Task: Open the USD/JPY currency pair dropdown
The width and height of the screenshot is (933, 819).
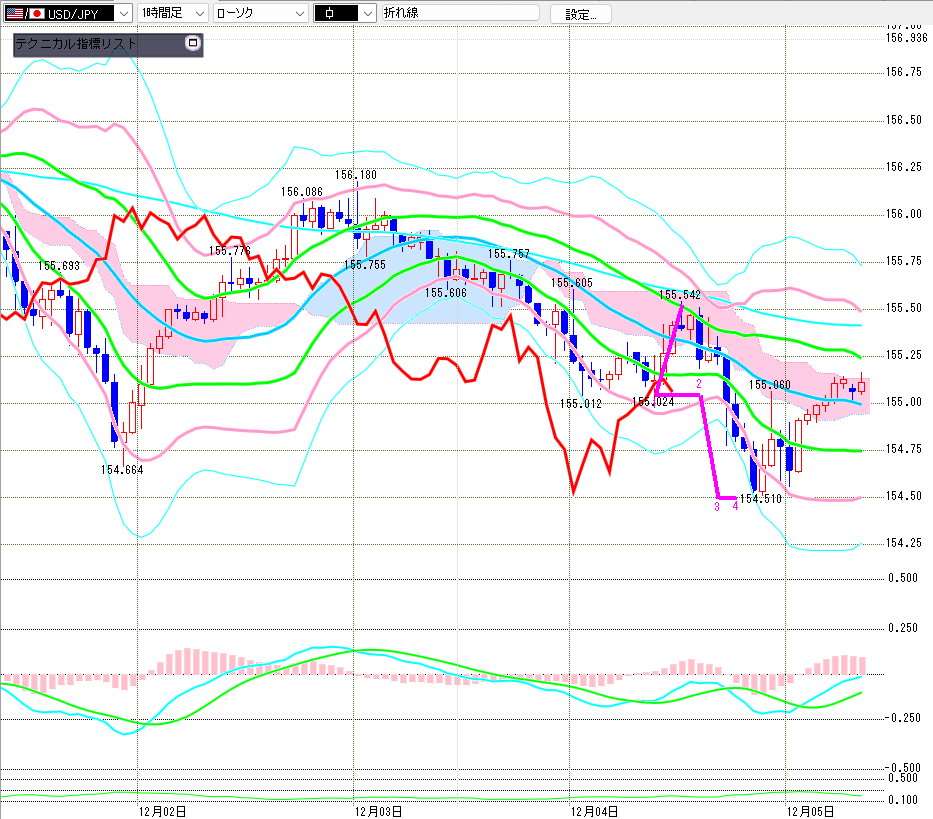Action: (x=123, y=13)
